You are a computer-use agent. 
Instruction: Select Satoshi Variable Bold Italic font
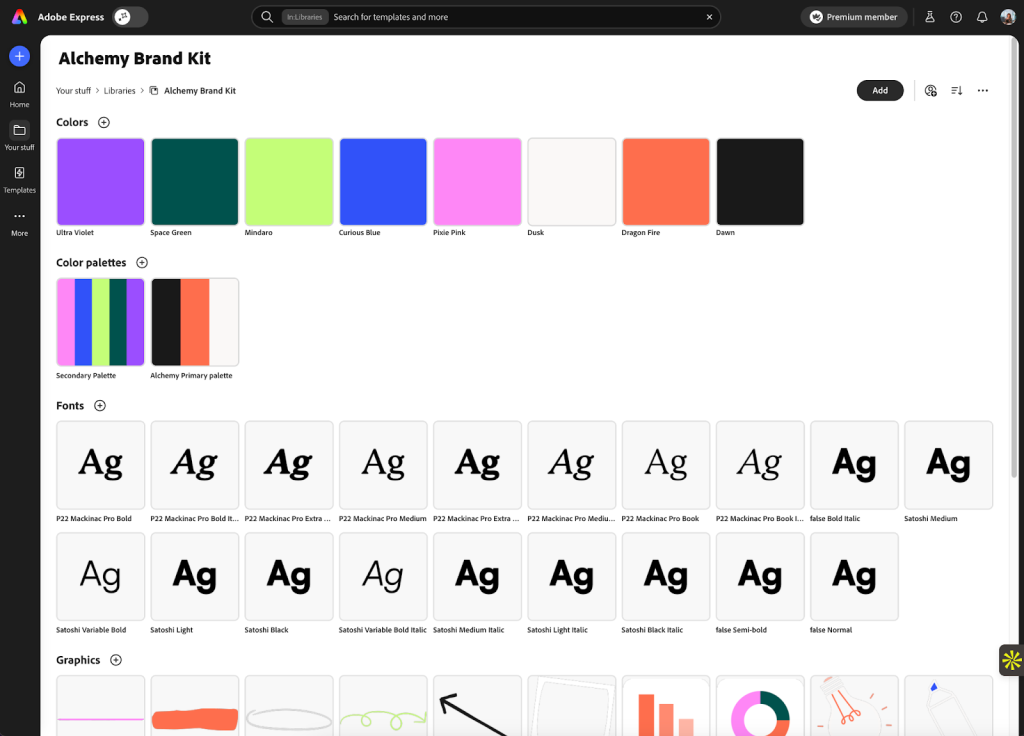383,577
